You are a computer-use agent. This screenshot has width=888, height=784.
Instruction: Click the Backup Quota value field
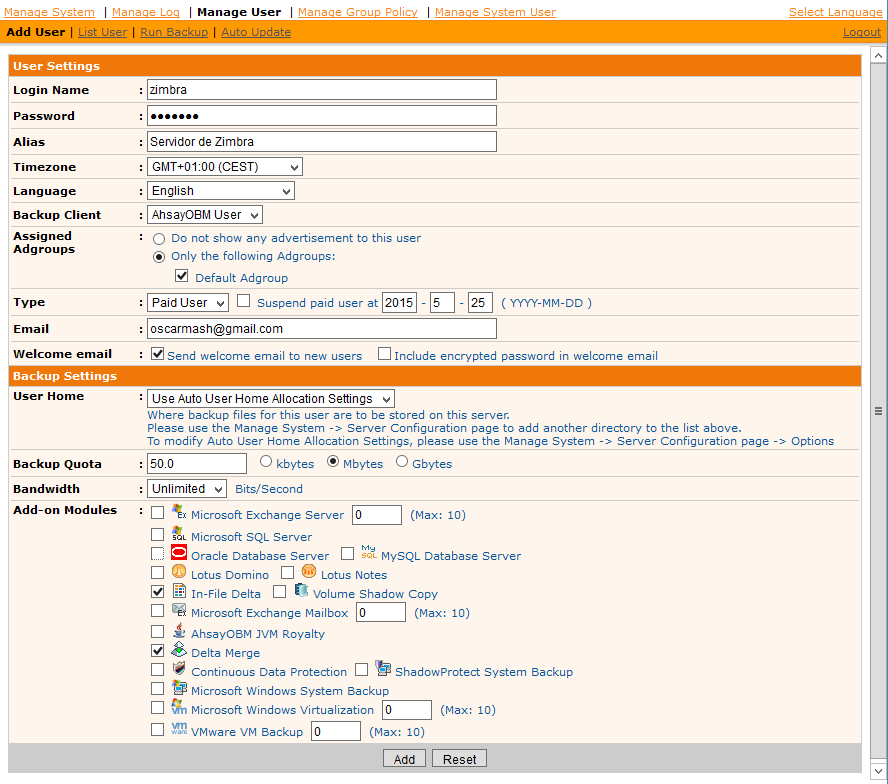pos(197,463)
